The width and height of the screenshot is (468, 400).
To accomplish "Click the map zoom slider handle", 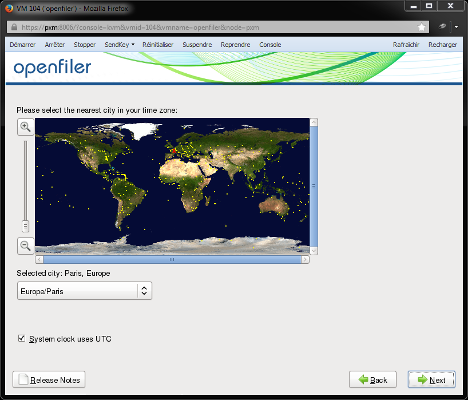I will pos(25,226).
